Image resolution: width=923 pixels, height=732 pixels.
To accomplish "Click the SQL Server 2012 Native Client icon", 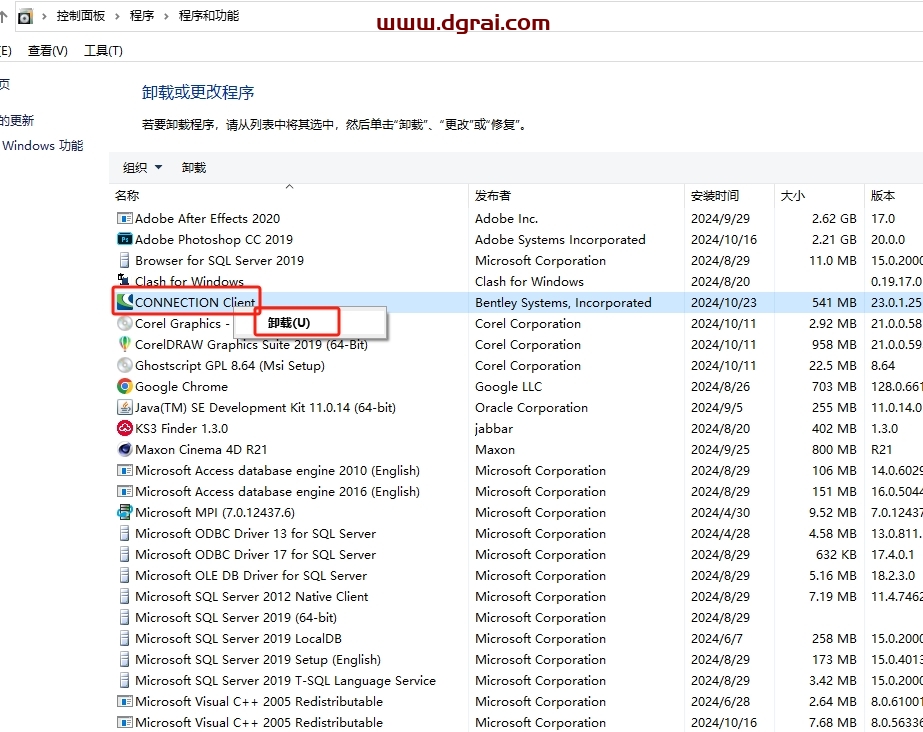I will click(x=124, y=596).
